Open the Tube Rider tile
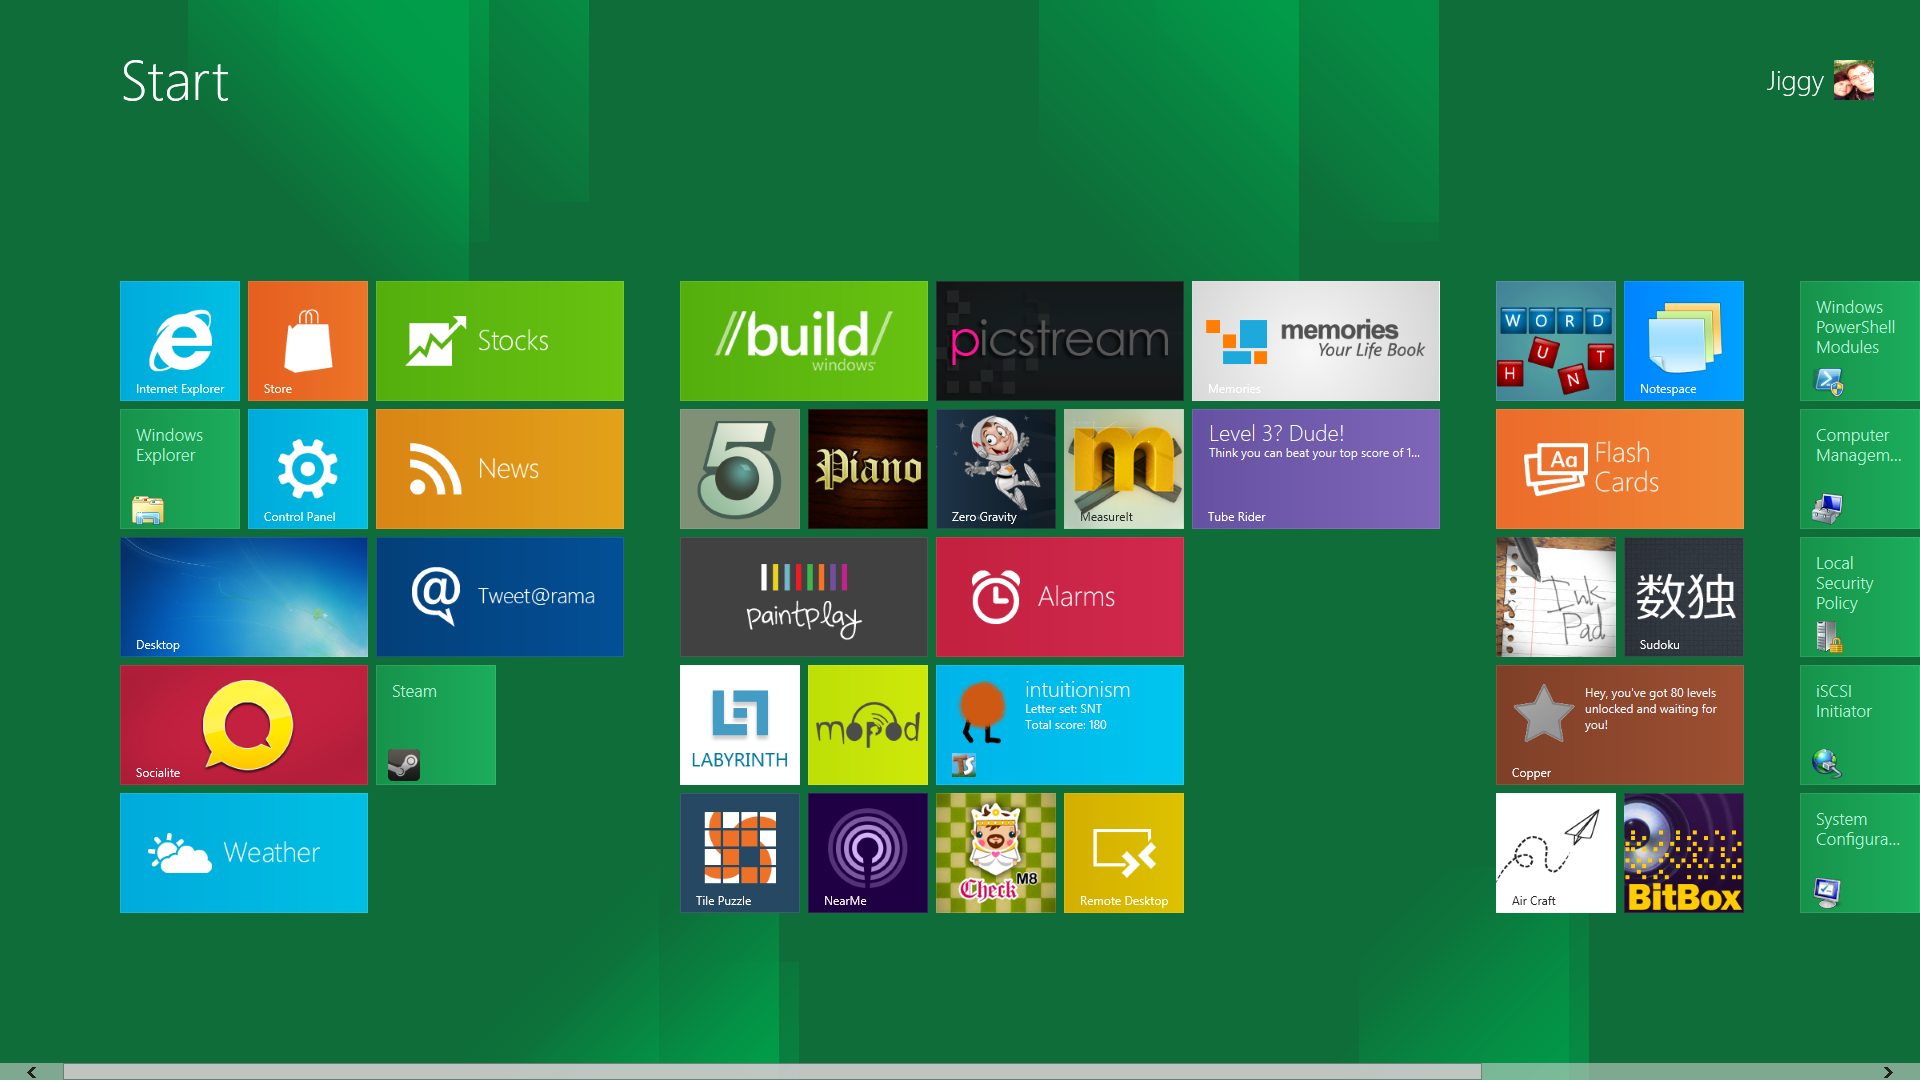1920x1080 pixels. click(x=1314, y=468)
